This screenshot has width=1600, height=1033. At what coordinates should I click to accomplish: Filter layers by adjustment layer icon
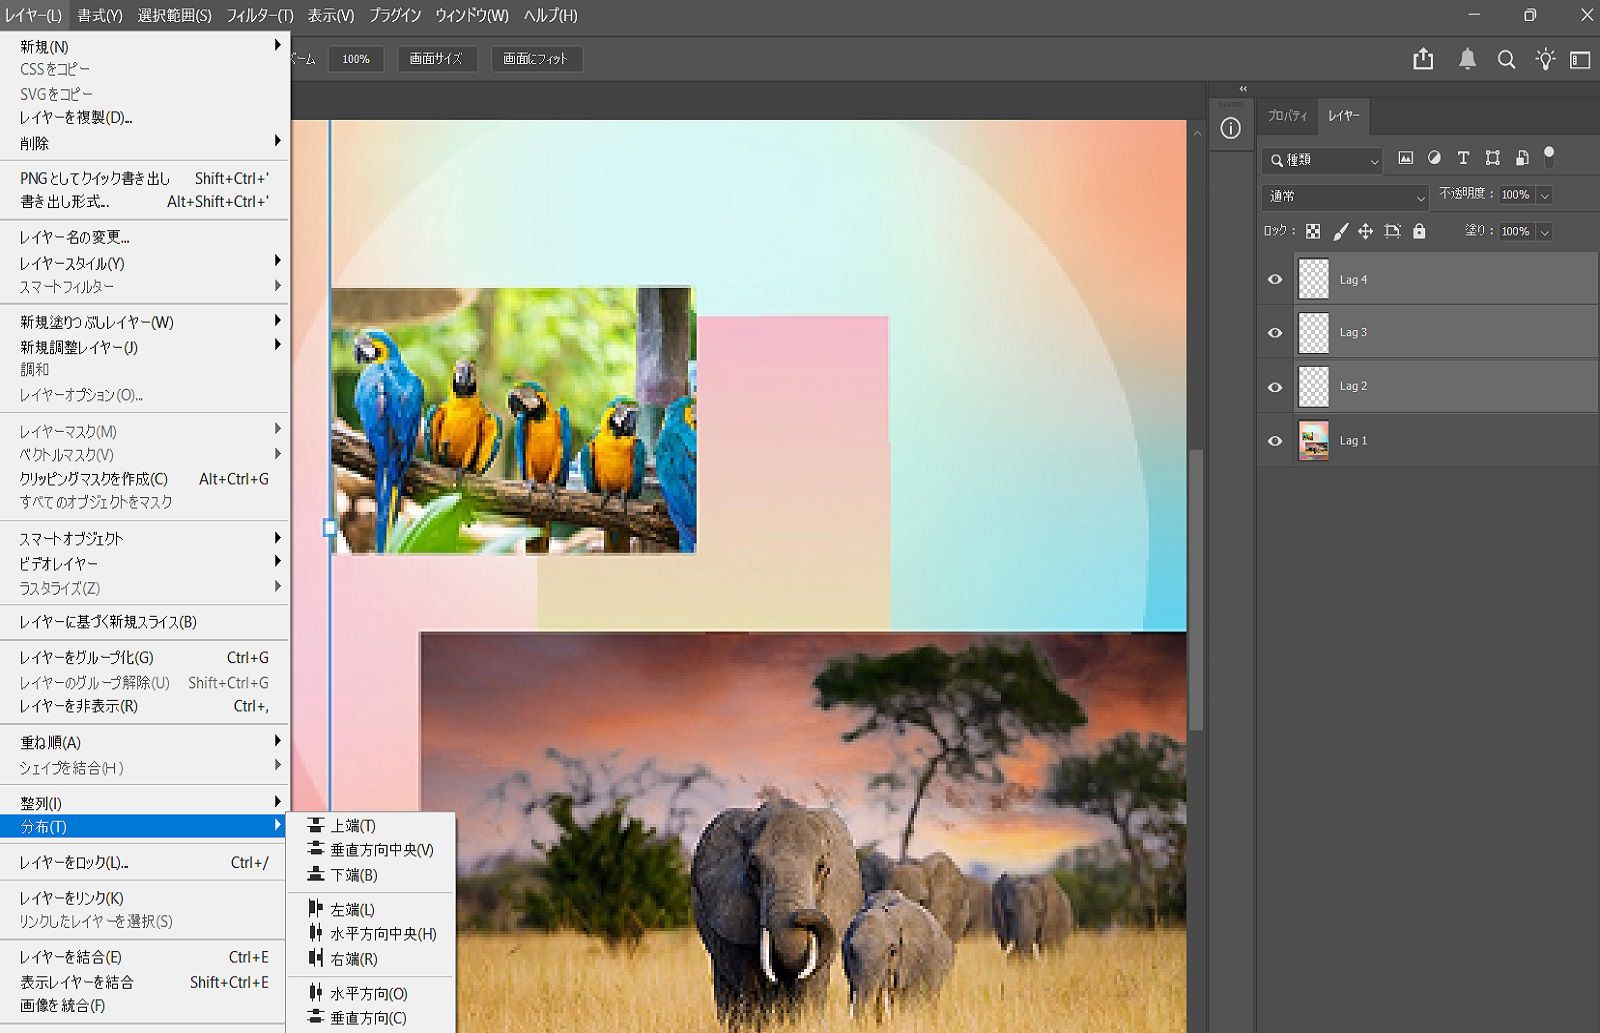coord(1434,158)
